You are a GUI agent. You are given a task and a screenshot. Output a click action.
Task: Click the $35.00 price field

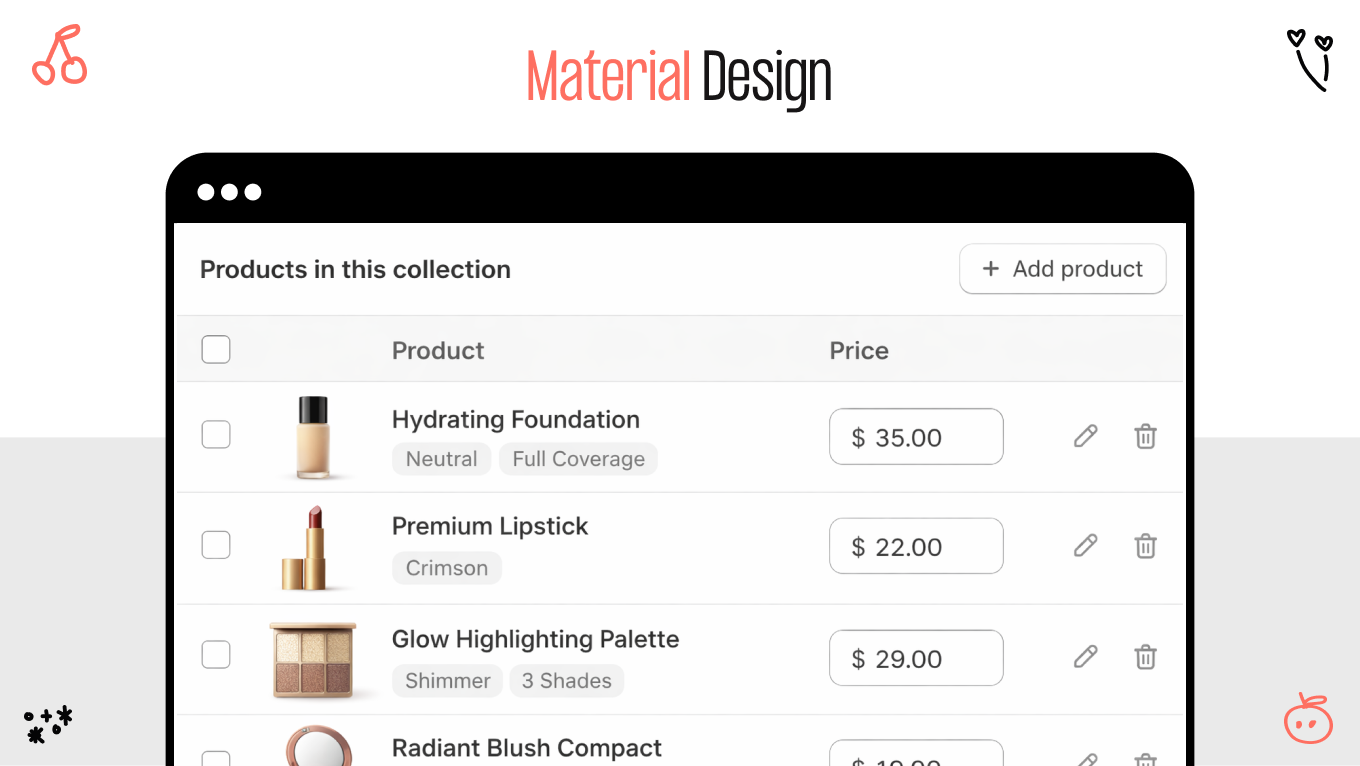point(915,436)
